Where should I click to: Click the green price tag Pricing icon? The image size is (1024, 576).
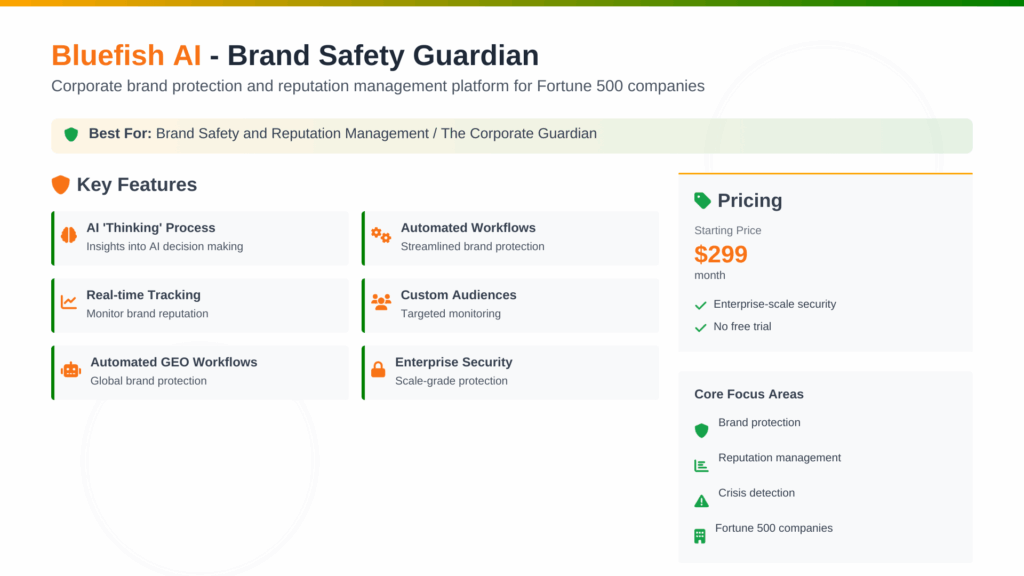point(703,200)
